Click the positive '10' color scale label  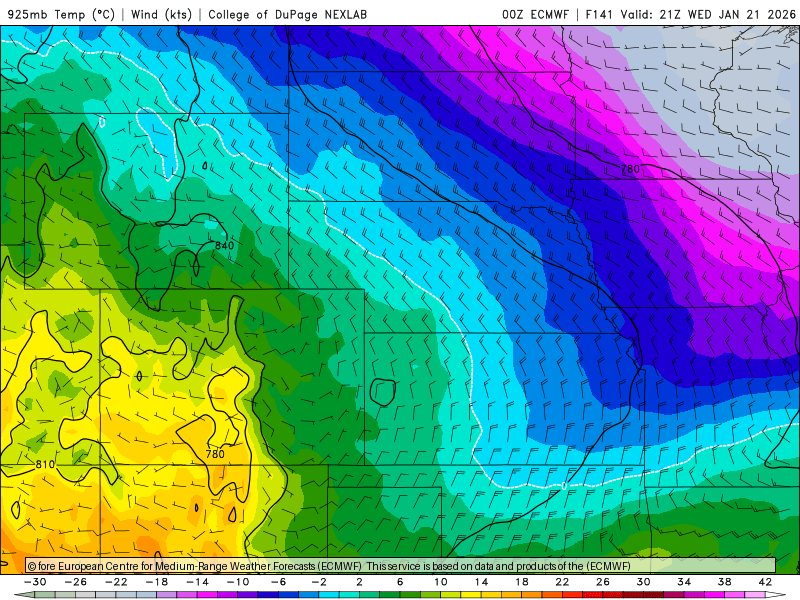click(441, 582)
